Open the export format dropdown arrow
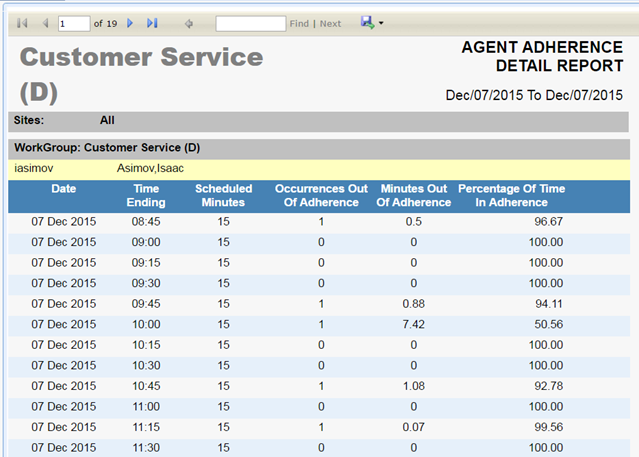Image resolution: width=639 pixels, height=457 pixels. [x=381, y=23]
